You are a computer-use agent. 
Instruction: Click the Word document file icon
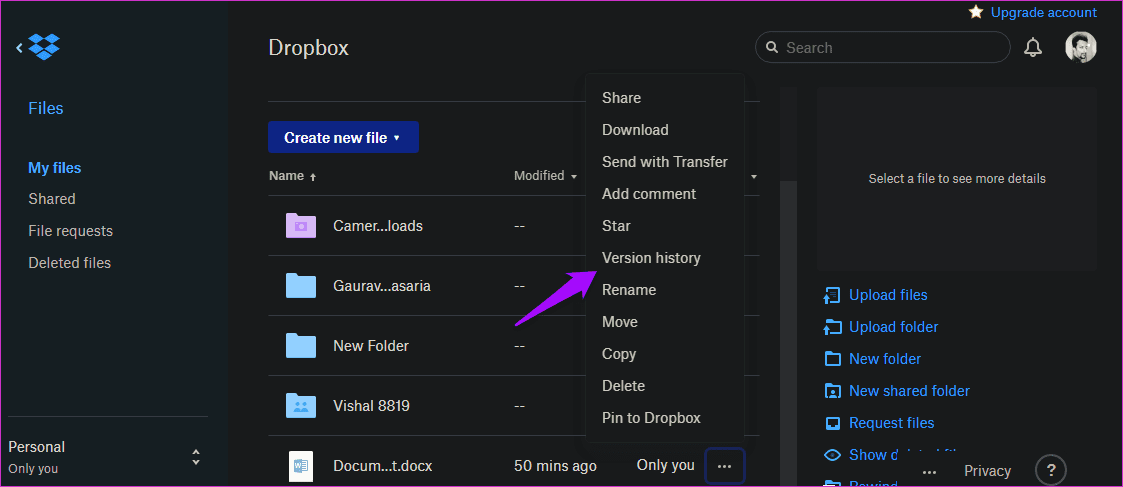(301, 466)
